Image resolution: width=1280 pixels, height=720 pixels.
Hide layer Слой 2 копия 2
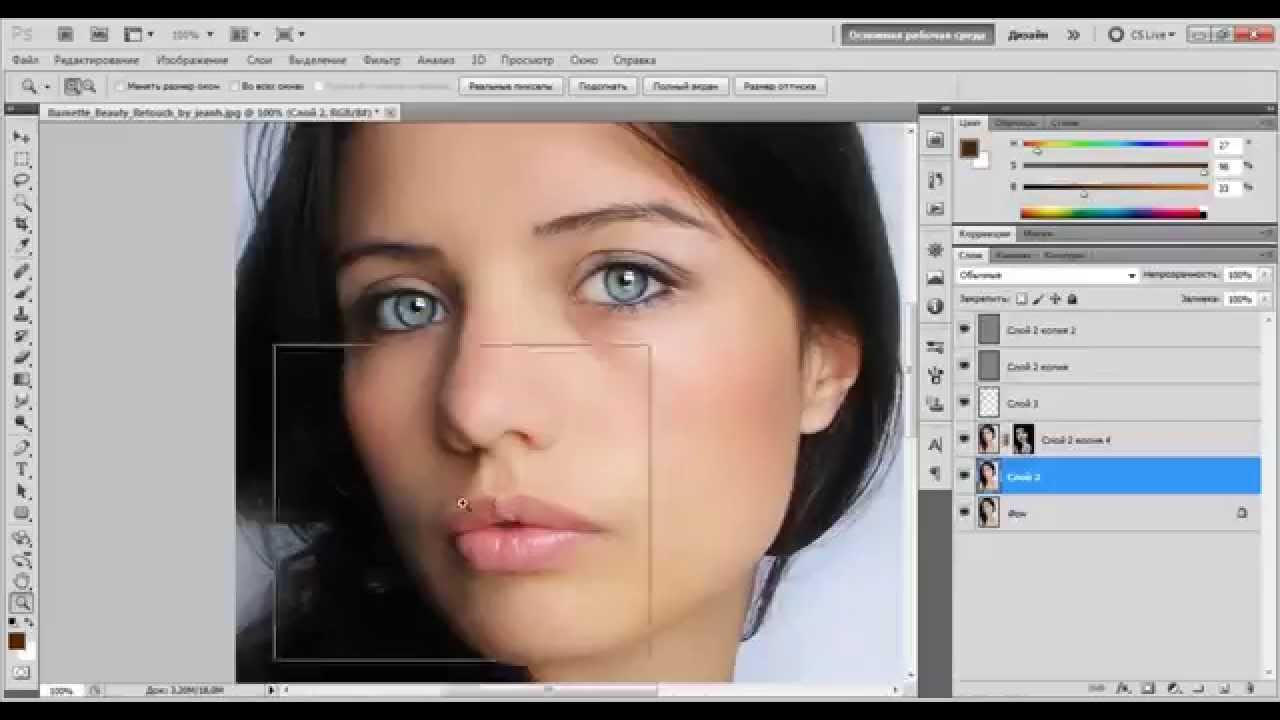tap(964, 329)
